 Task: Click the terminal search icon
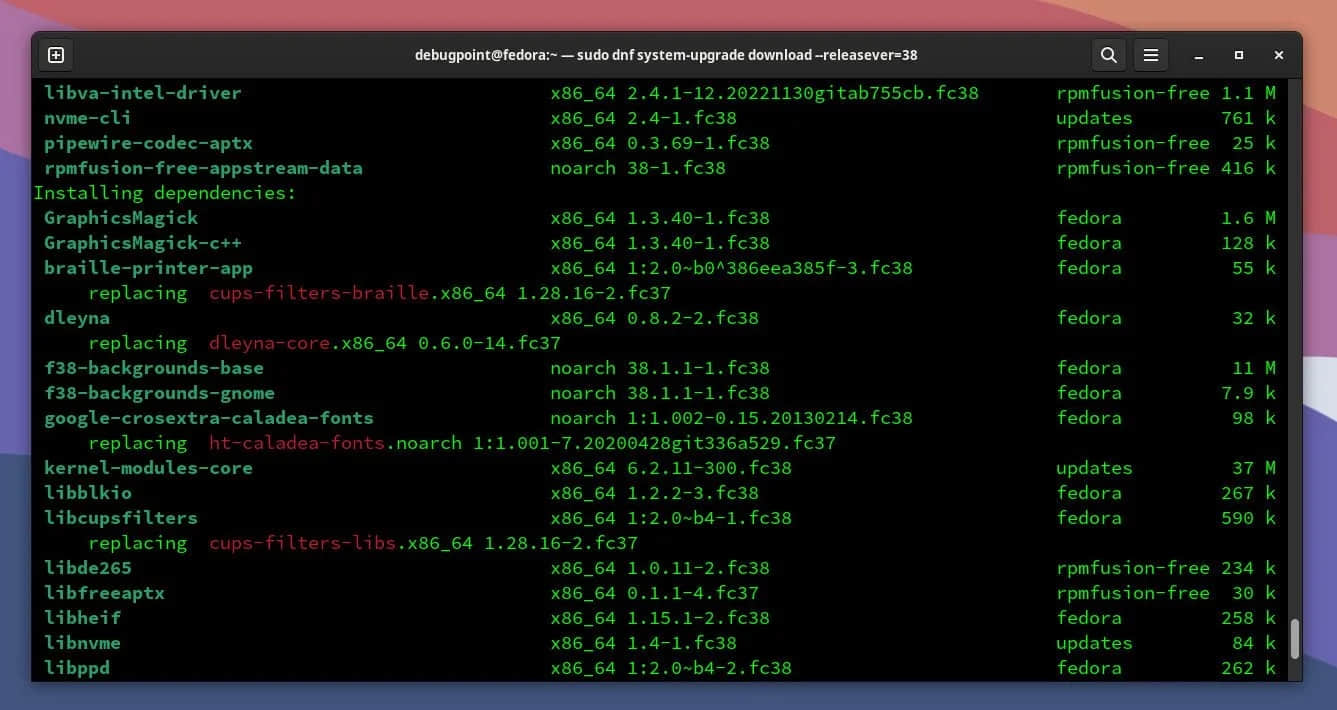coord(1108,55)
